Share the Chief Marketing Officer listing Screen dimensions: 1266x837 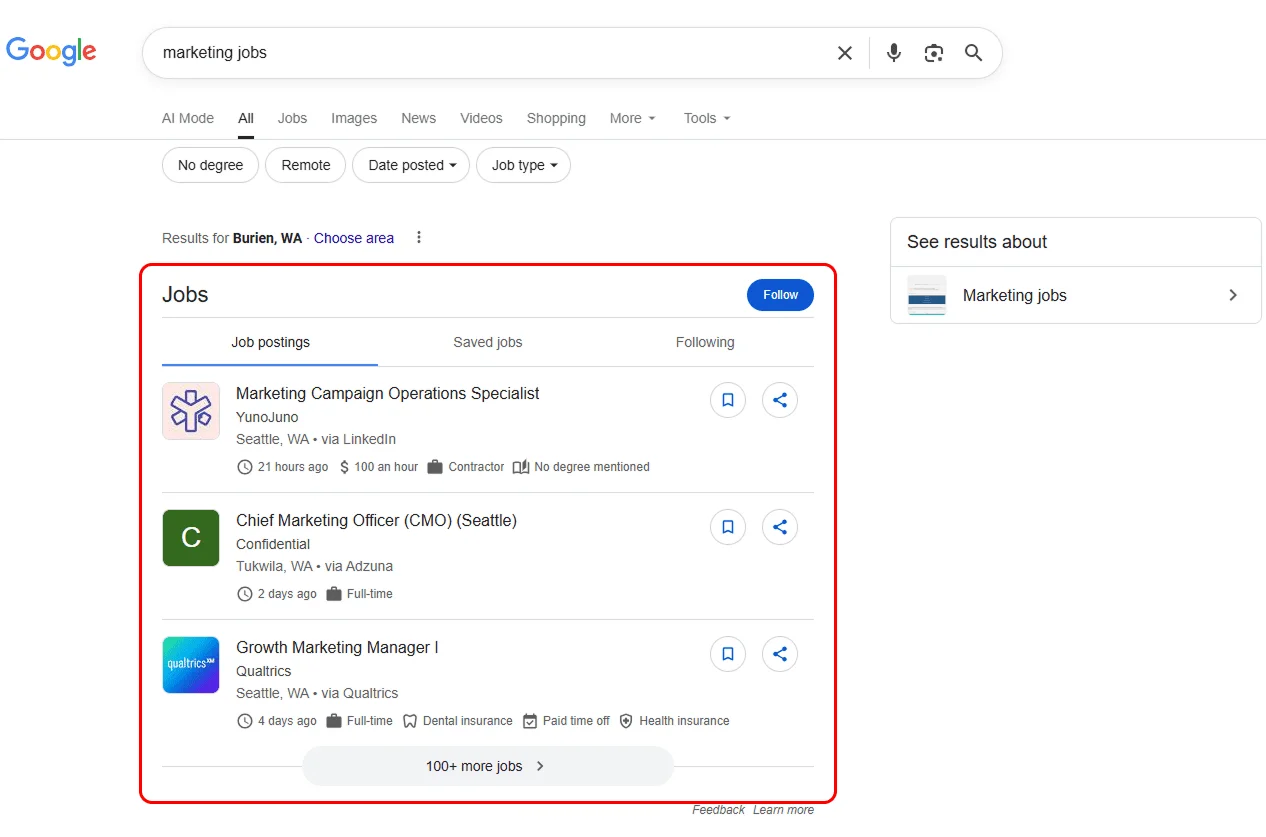click(780, 527)
